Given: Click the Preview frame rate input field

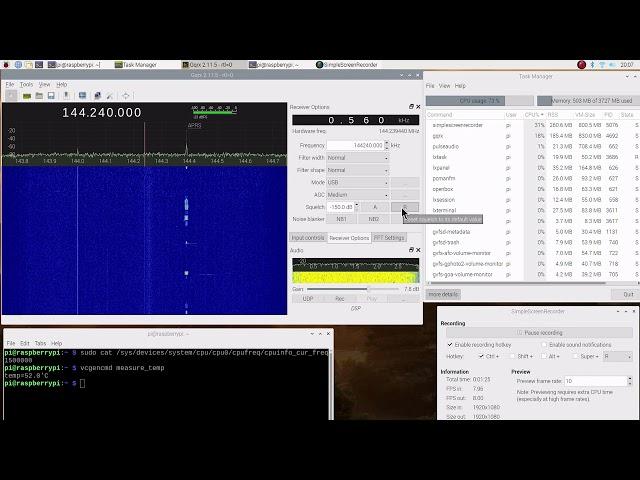Looking at the screenshot, I should click(x=596, y=381).
